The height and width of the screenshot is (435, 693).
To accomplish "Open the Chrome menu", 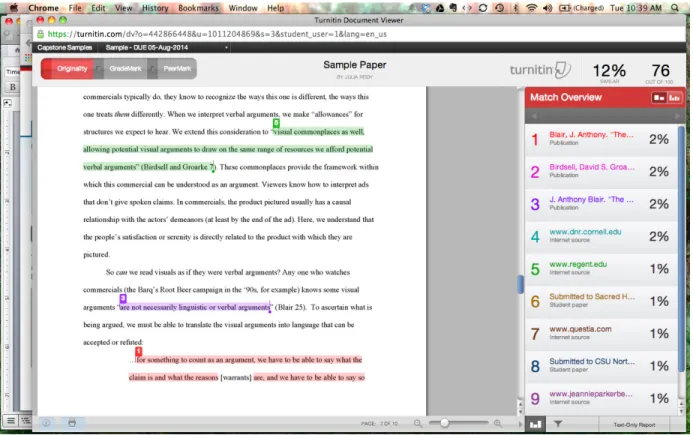I will (x=43, y=8).
